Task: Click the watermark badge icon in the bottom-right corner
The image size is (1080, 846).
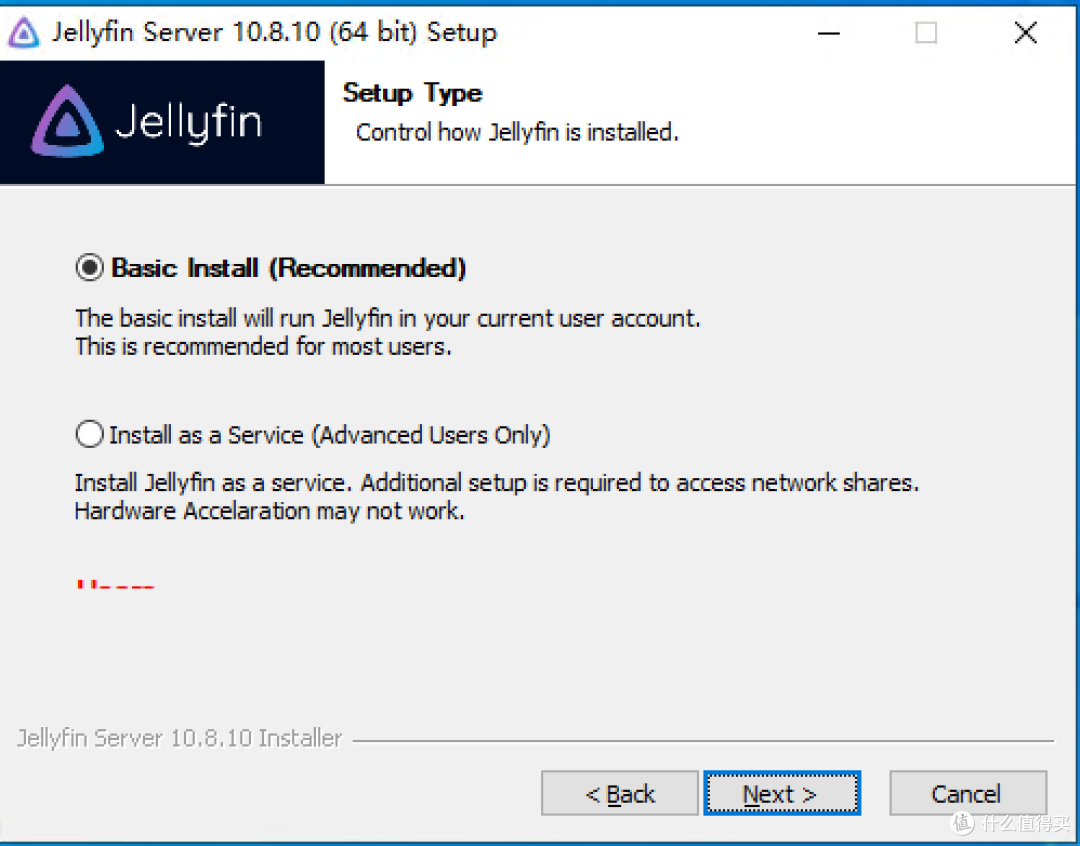Action: [963, 823]
